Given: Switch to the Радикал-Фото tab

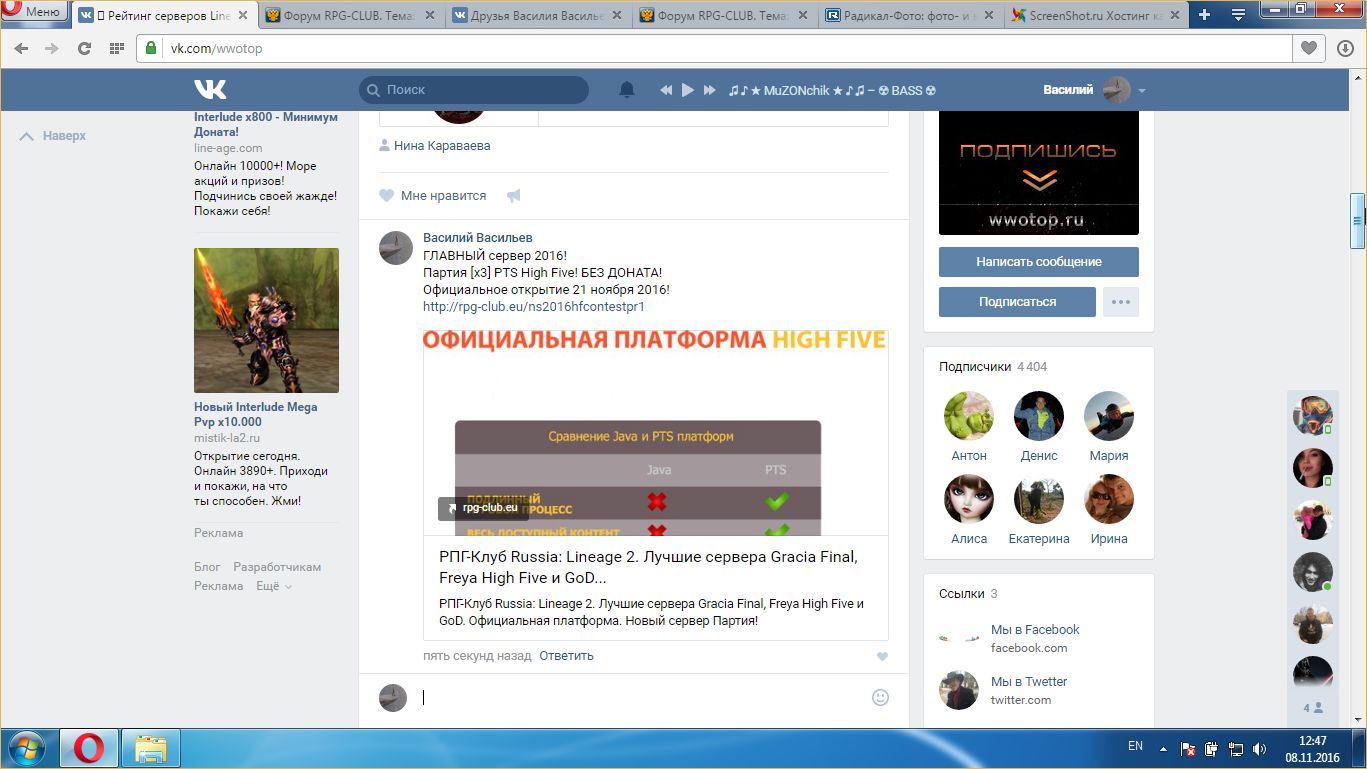Looking at the screenshot, I should pos(910,15).
